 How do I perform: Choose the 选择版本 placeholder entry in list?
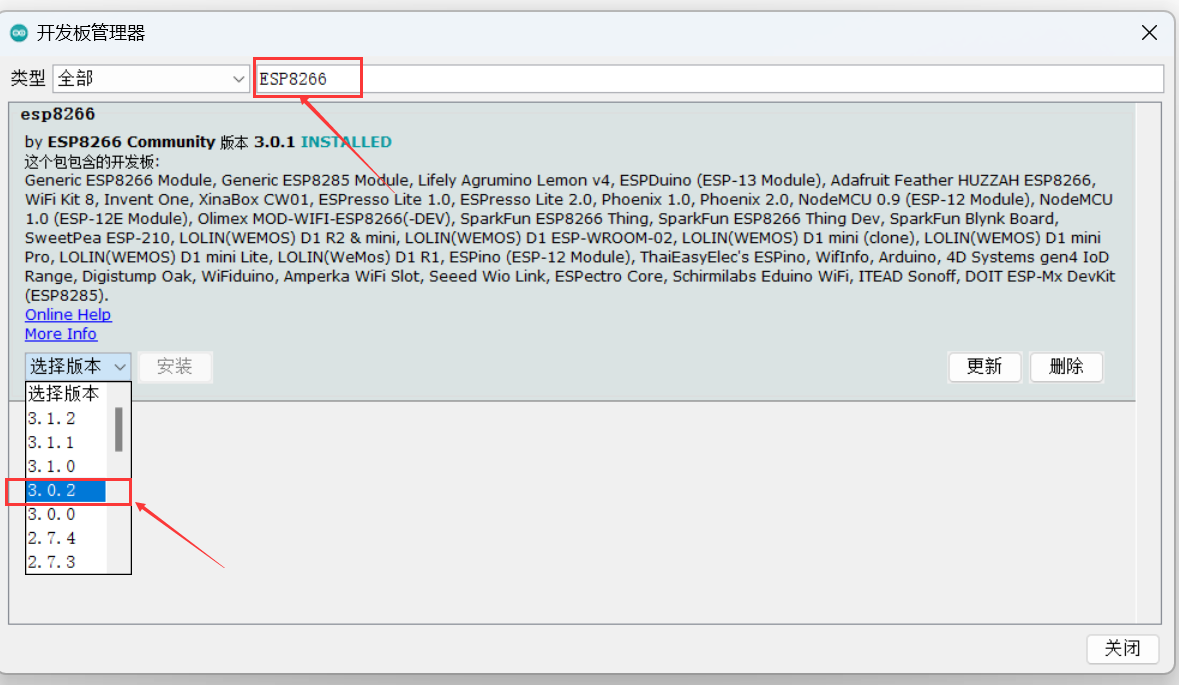pos(66,394)
